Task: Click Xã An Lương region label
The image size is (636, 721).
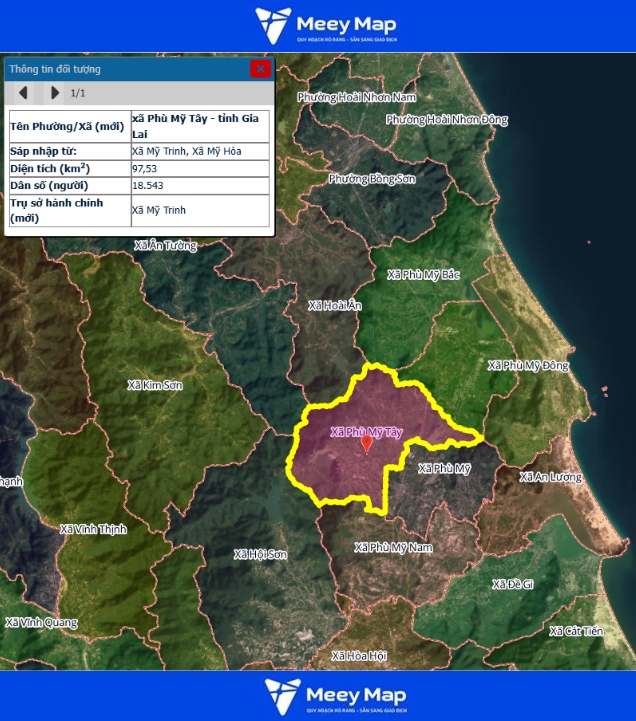Action: [x=550, y=478]
